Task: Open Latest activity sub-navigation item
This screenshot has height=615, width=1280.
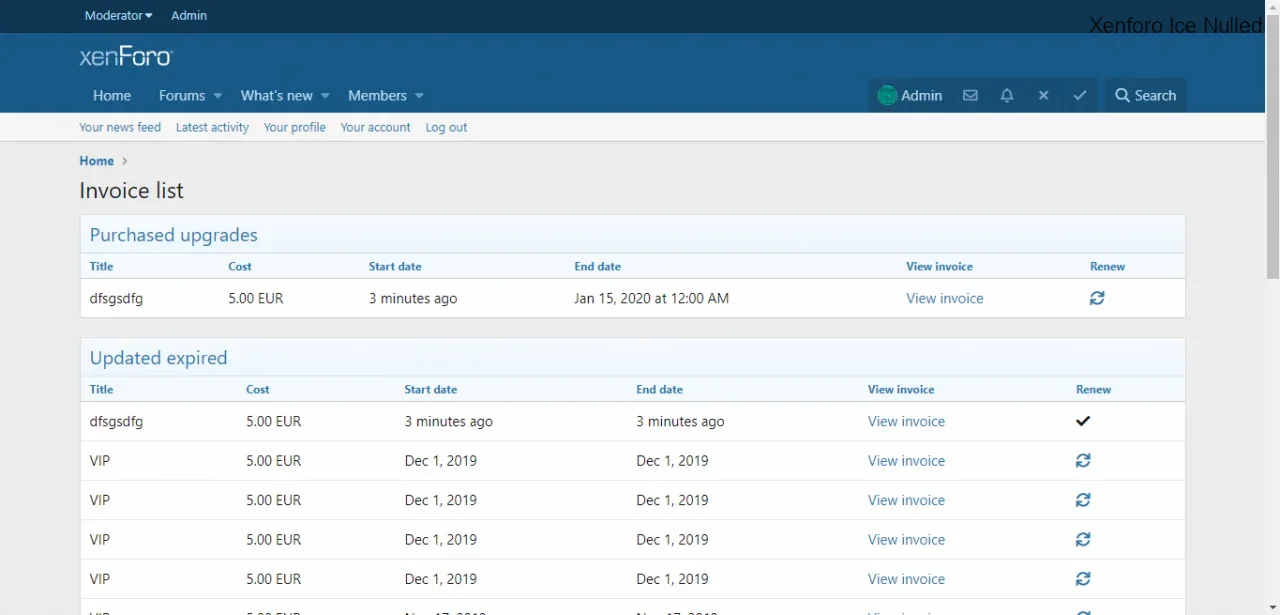Action: coord(212,127)
